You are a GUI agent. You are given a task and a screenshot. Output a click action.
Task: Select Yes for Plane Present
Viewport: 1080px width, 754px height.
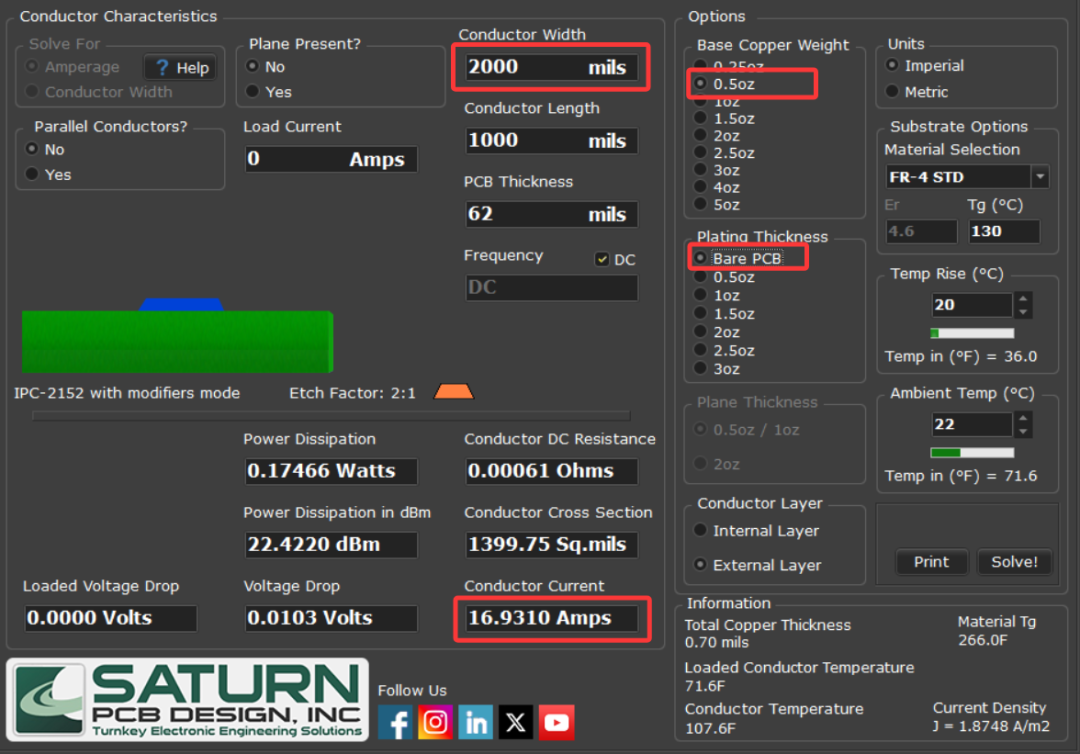click(254, 92)
